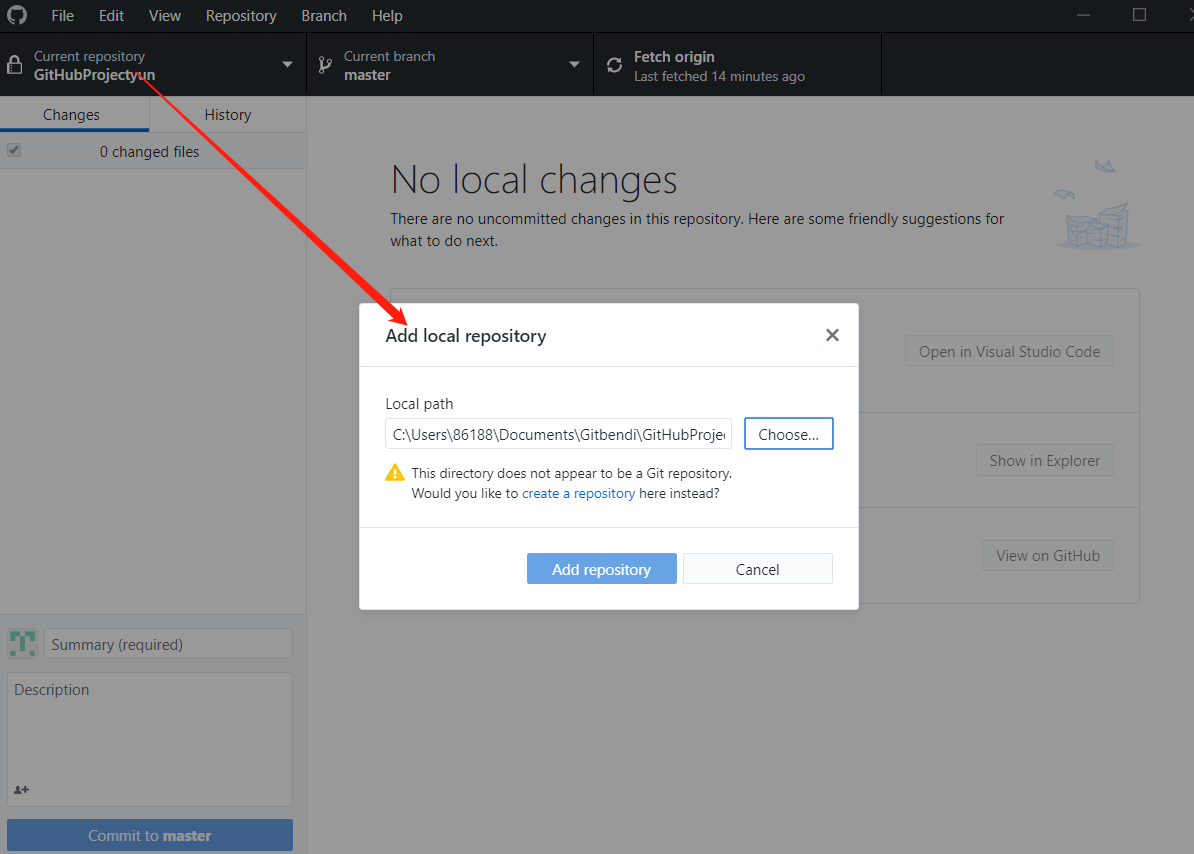
Task: Click Fetch origin button
Action: coord(737,65)
